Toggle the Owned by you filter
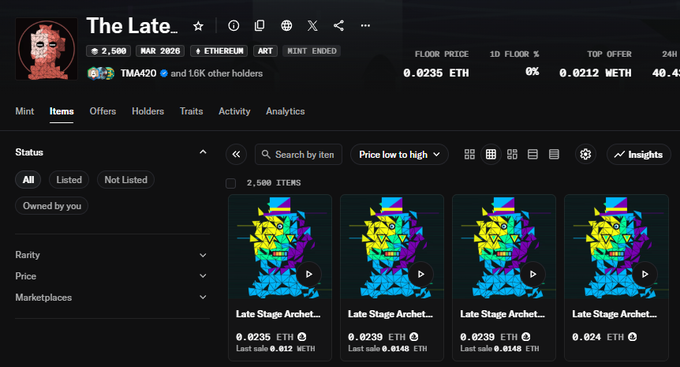 [52, 206]
